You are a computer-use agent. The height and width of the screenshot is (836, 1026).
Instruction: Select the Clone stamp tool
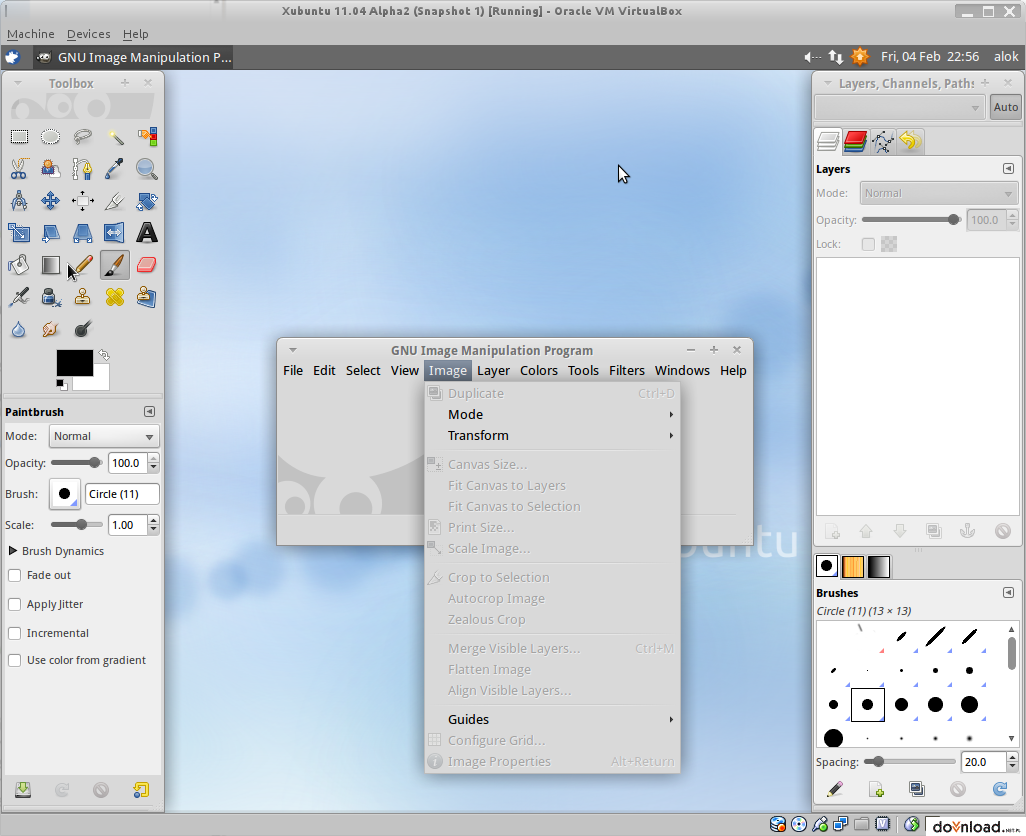click(82, 297)
